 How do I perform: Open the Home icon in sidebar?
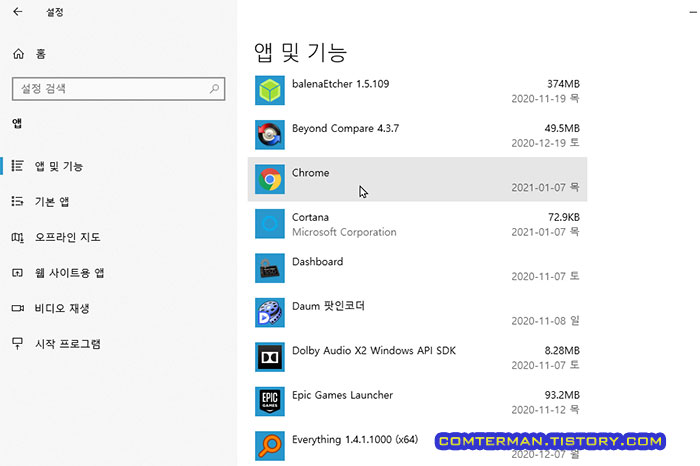tap(18, 54)
